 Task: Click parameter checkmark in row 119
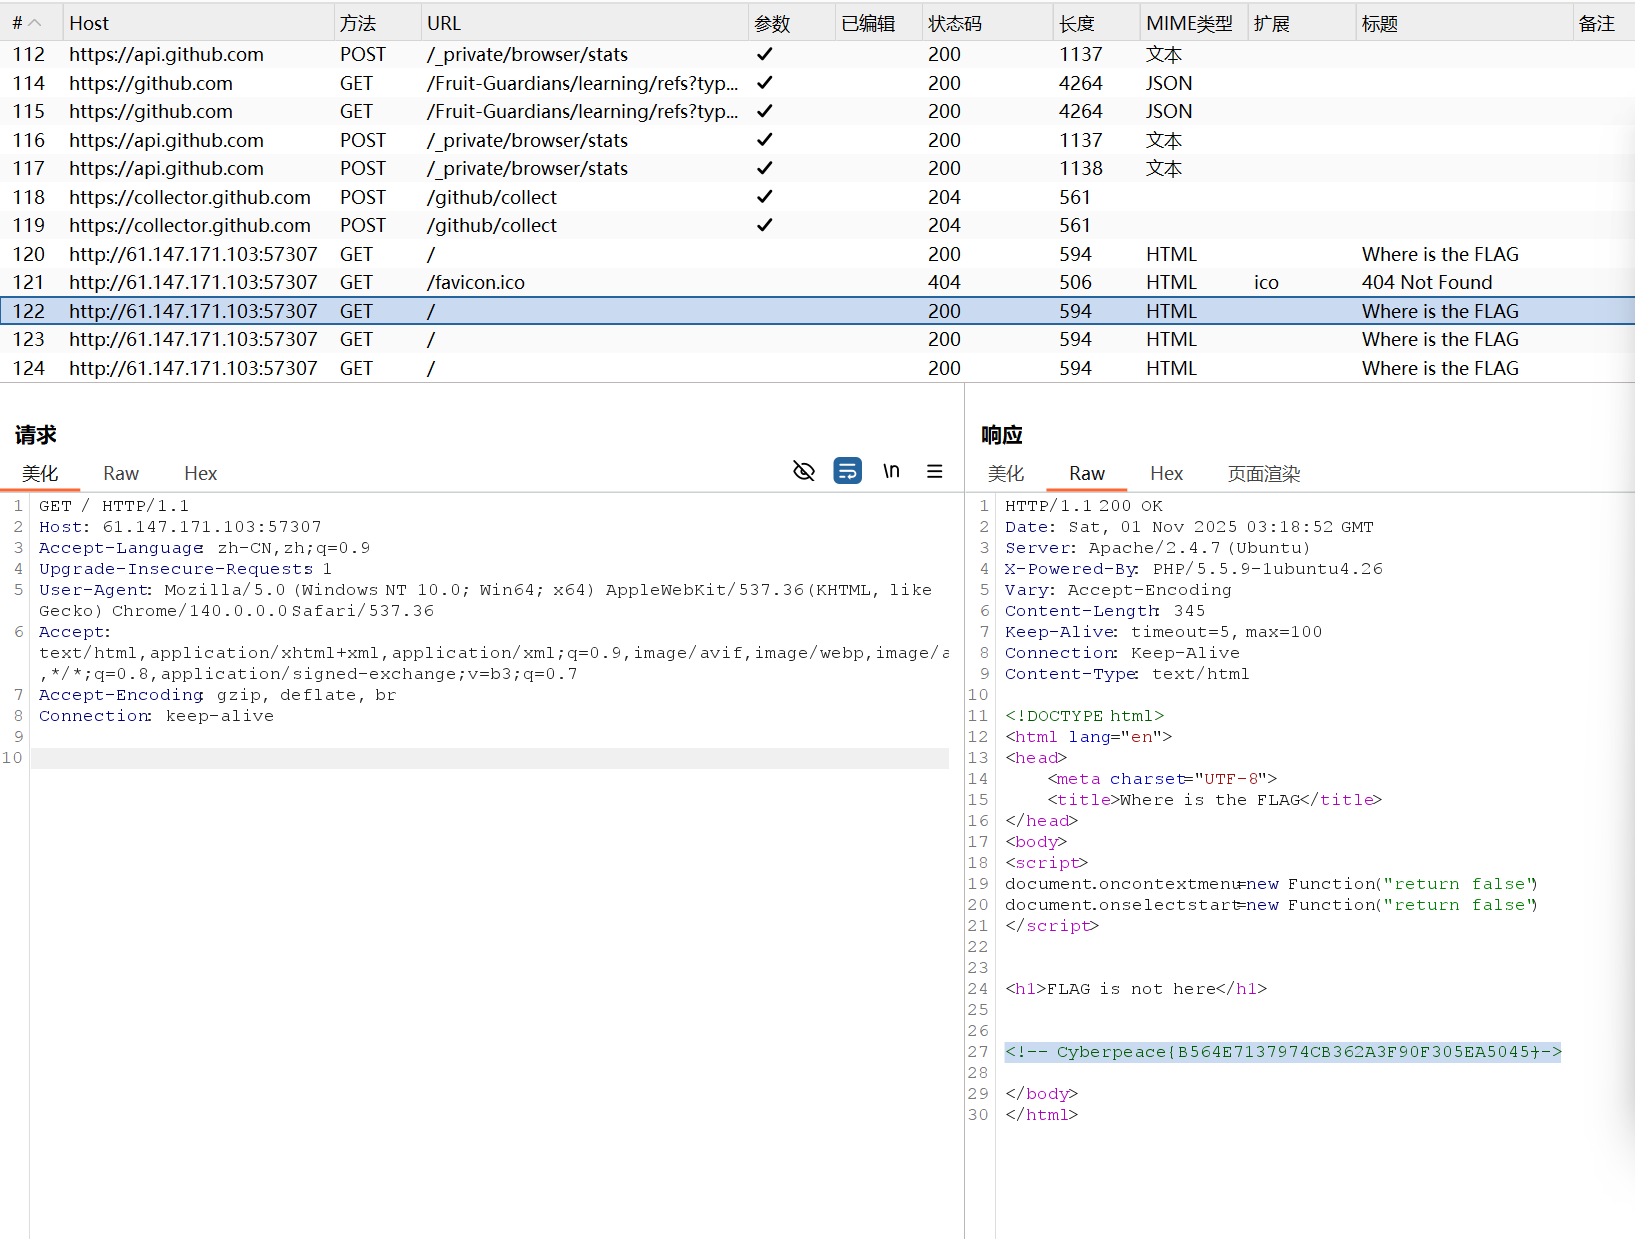tap(765, 225)
